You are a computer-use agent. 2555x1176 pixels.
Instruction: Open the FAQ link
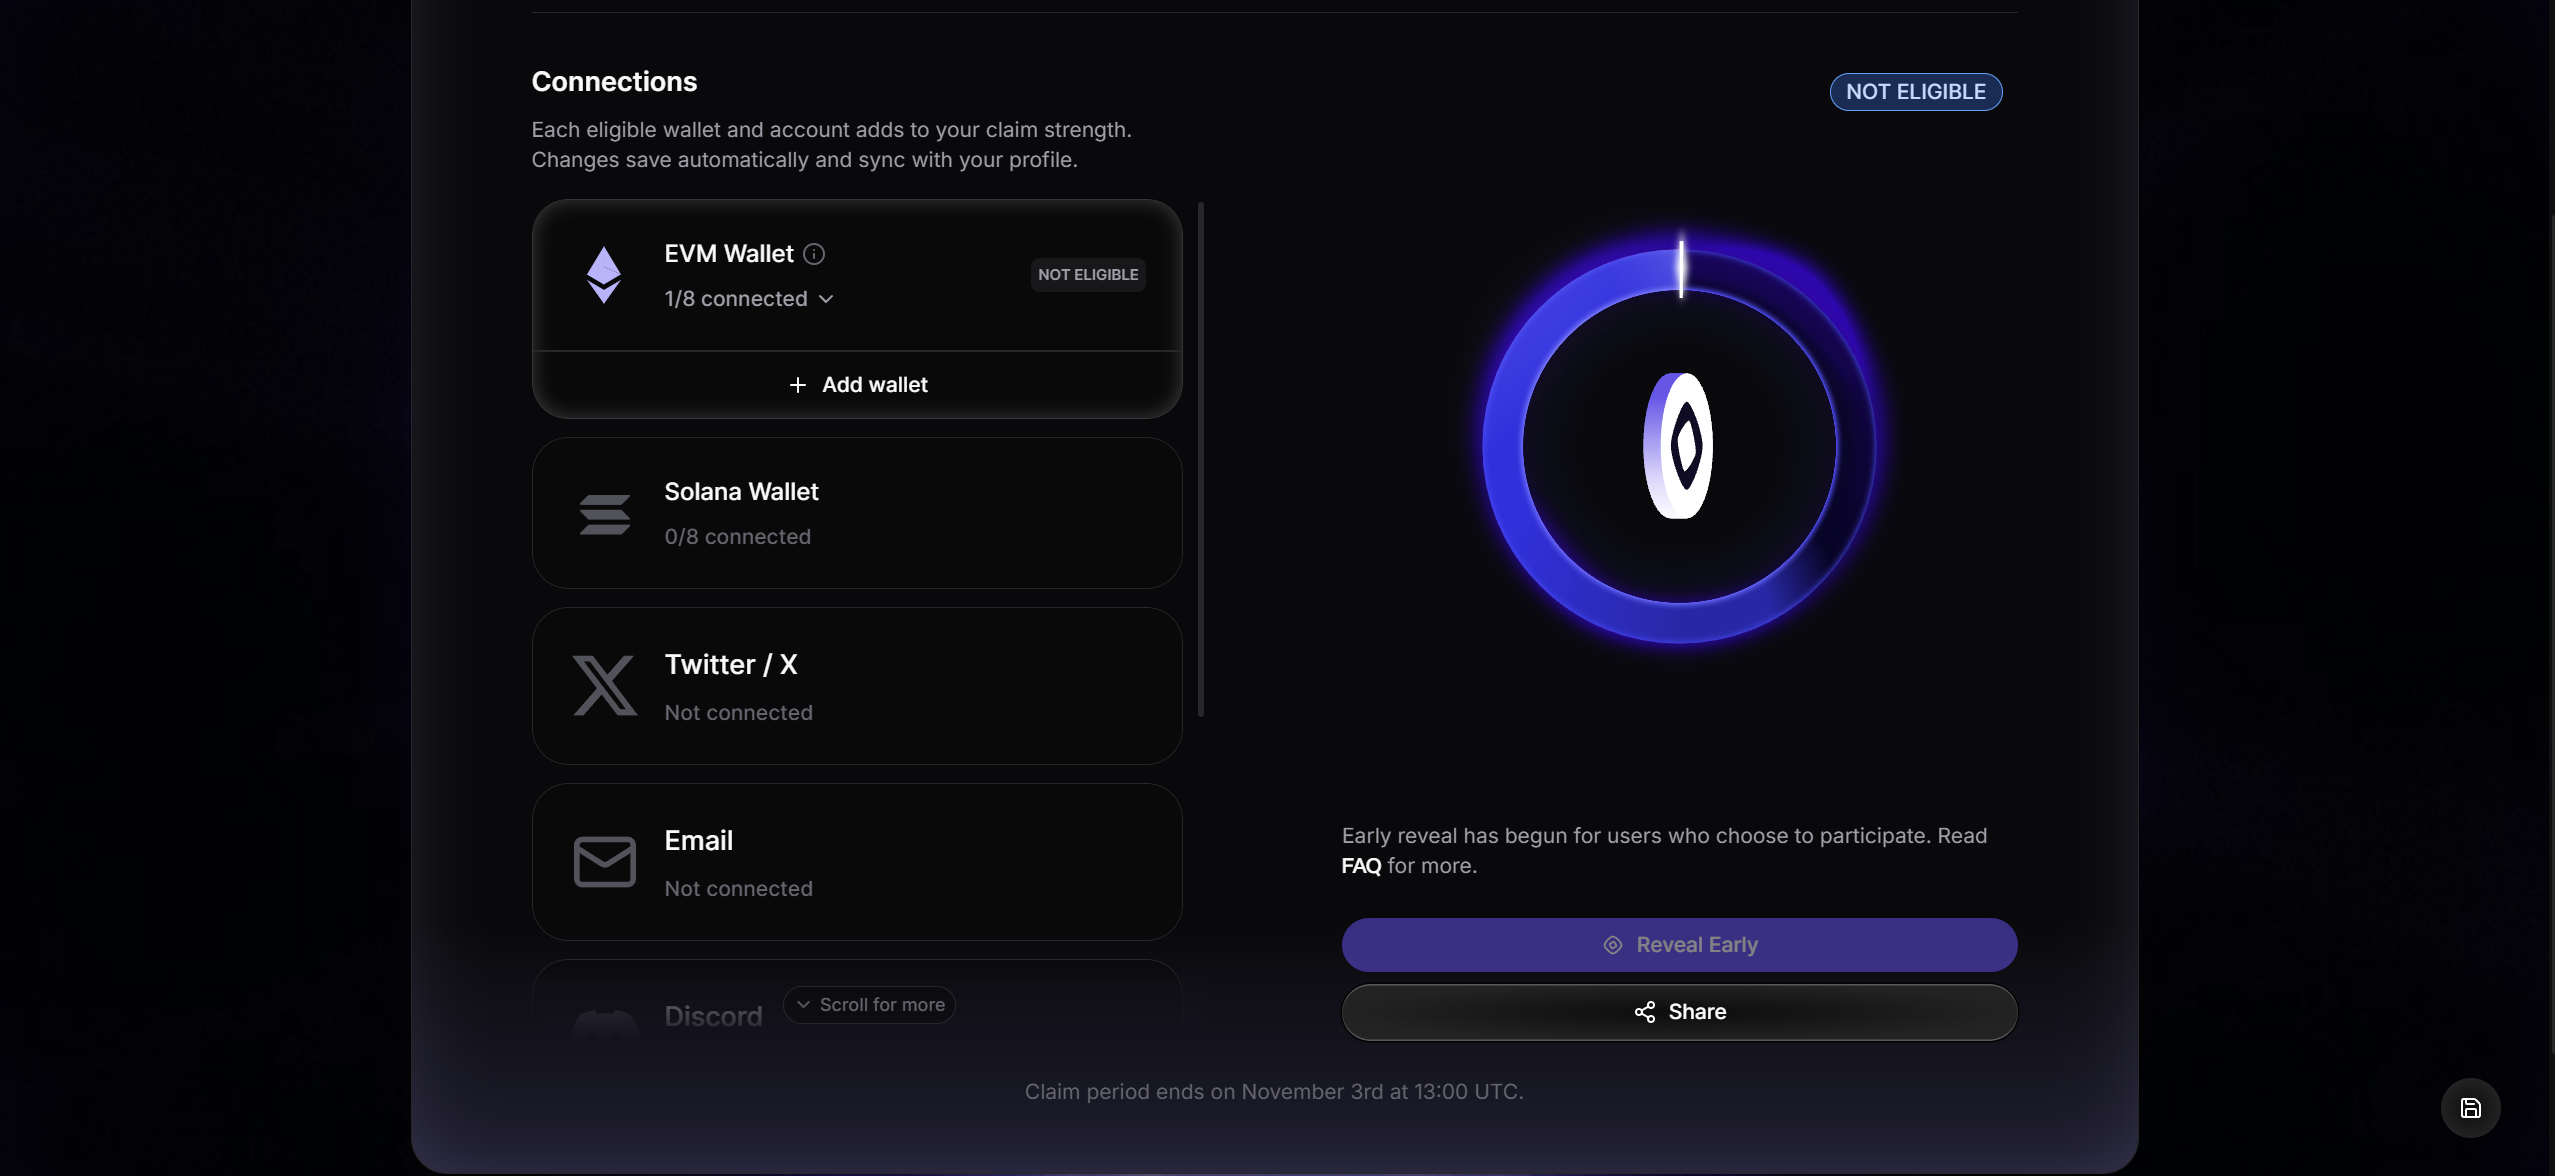coord(1361,866)
